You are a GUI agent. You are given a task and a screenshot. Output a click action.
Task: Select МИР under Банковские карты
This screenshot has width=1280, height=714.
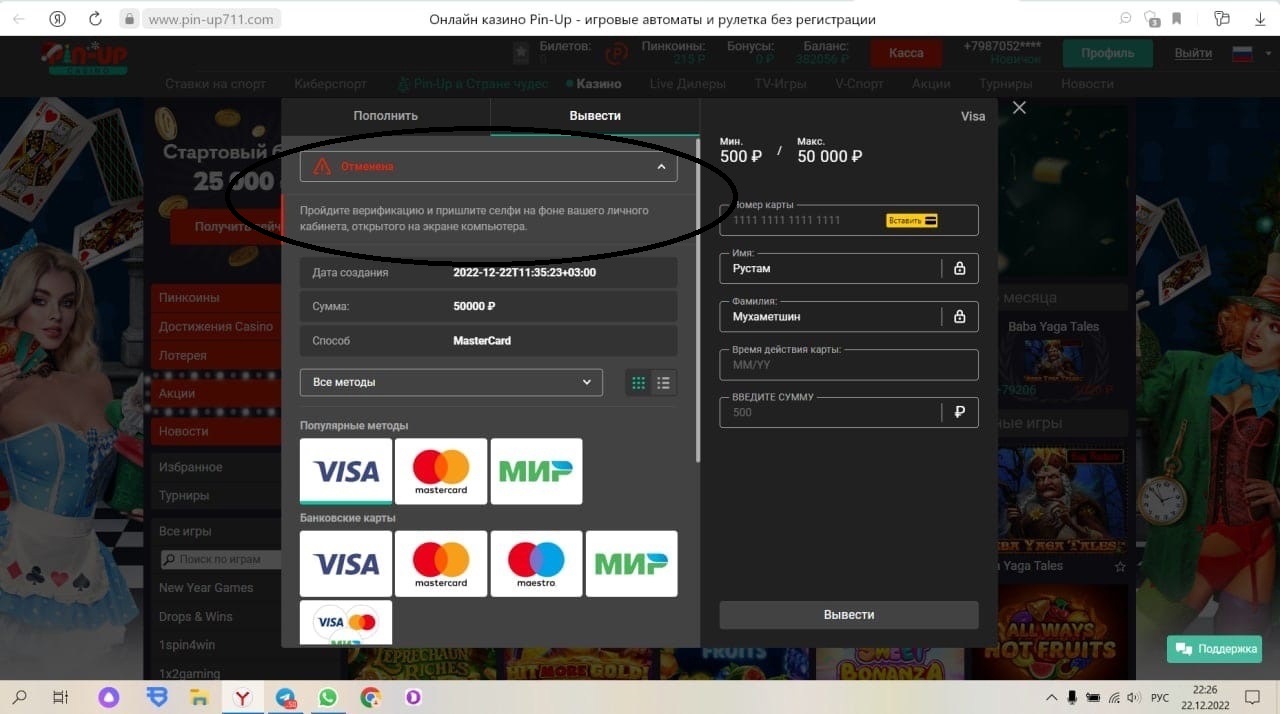click(x=631, y=564)
